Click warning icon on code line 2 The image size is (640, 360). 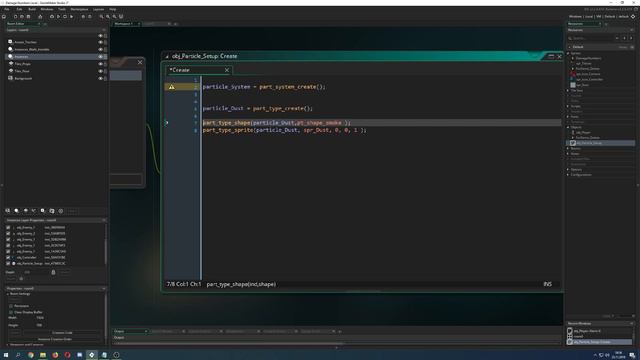tap(171, 87)
